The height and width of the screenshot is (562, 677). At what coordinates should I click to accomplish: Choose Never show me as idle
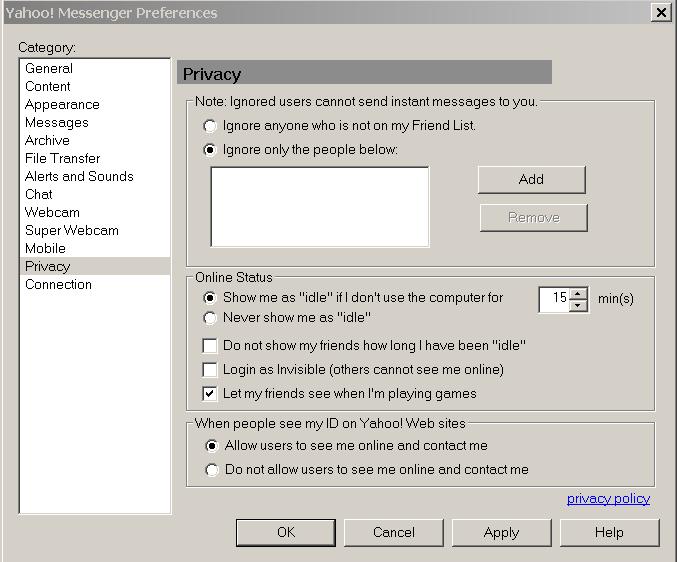click(x=210, y=318)
